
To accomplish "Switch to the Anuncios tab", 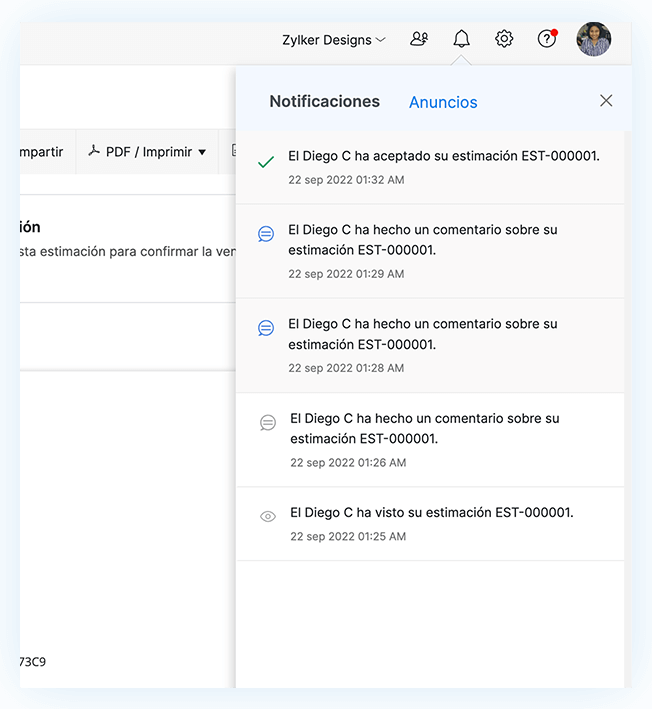I will (443, 102).
